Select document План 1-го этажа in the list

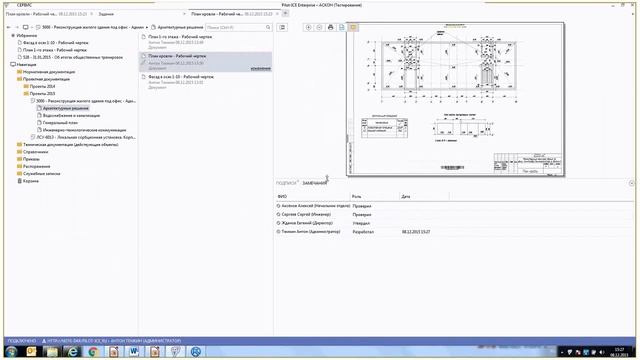(x=206, y=42)
